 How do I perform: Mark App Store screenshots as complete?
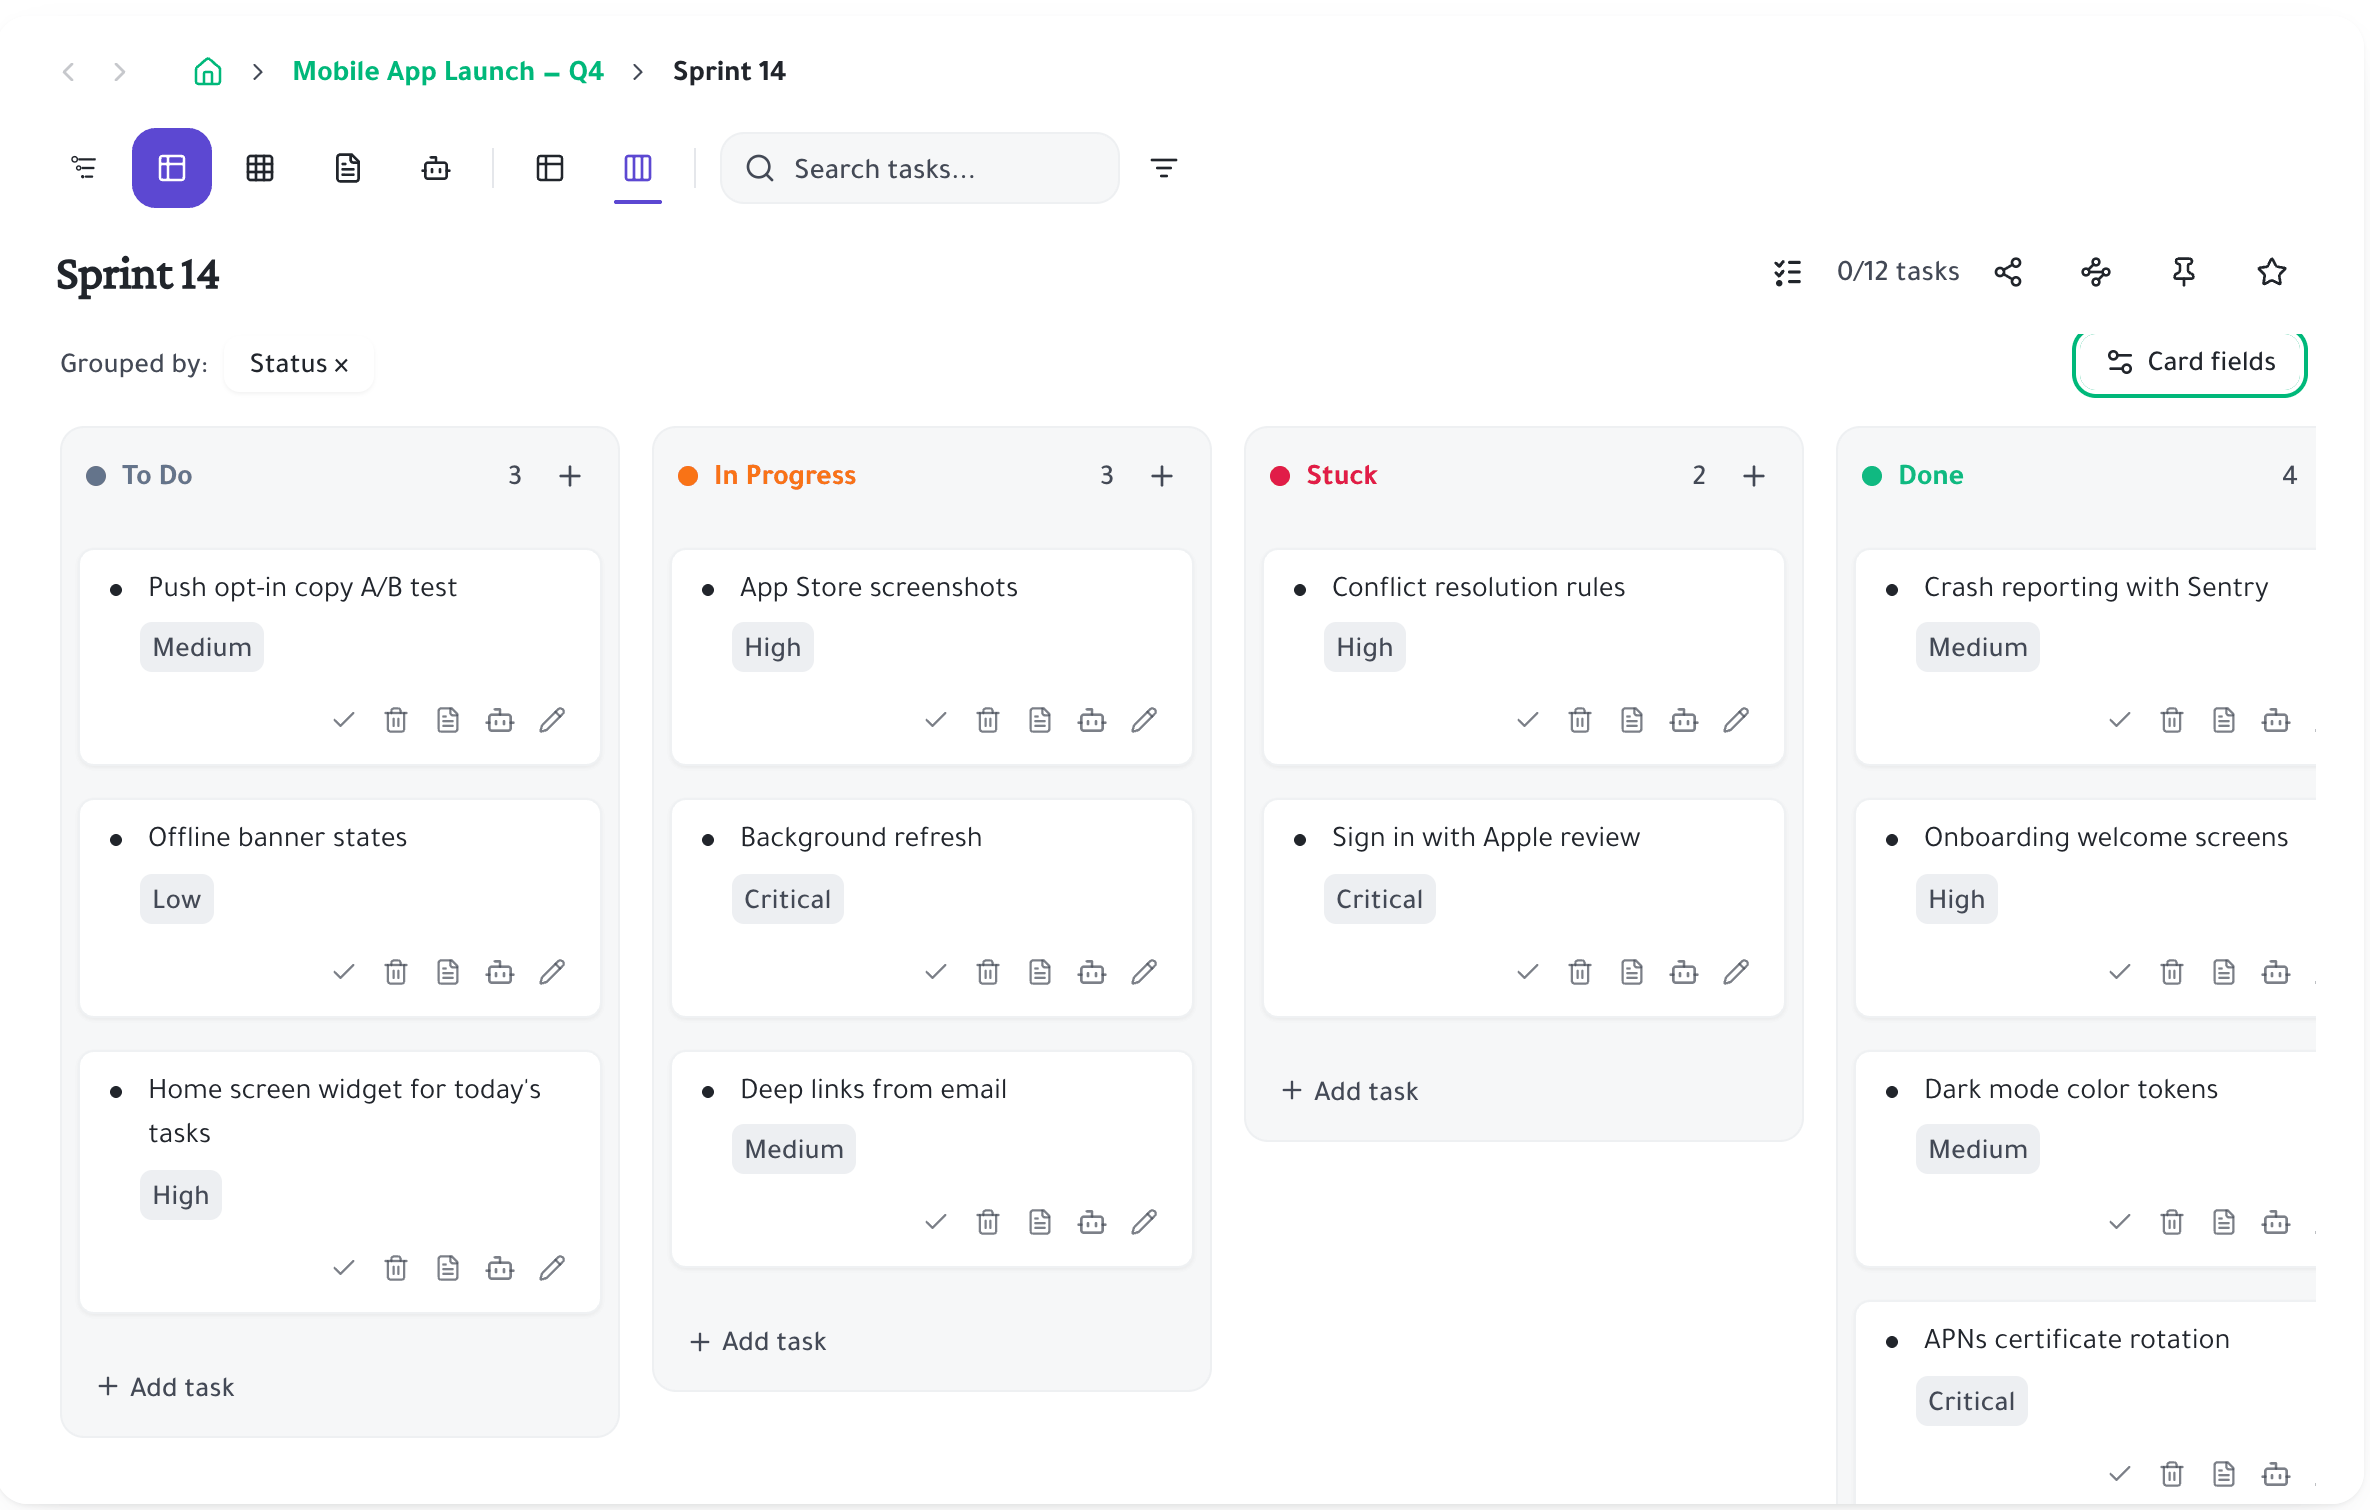click(936, 720)
